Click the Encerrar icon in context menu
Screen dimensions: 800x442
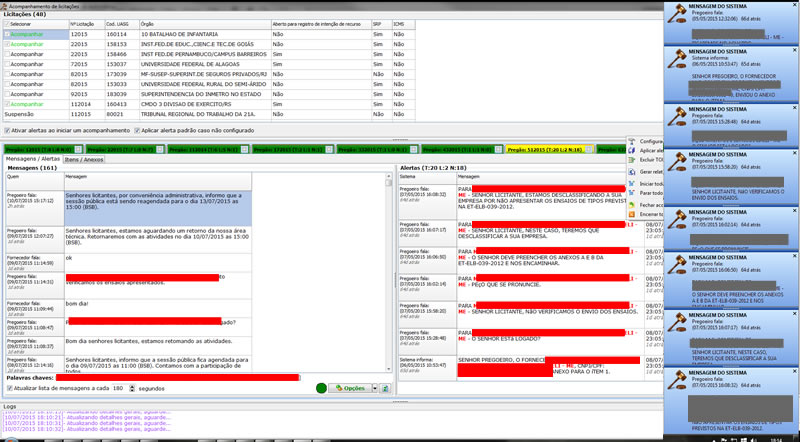click(631, 213)
